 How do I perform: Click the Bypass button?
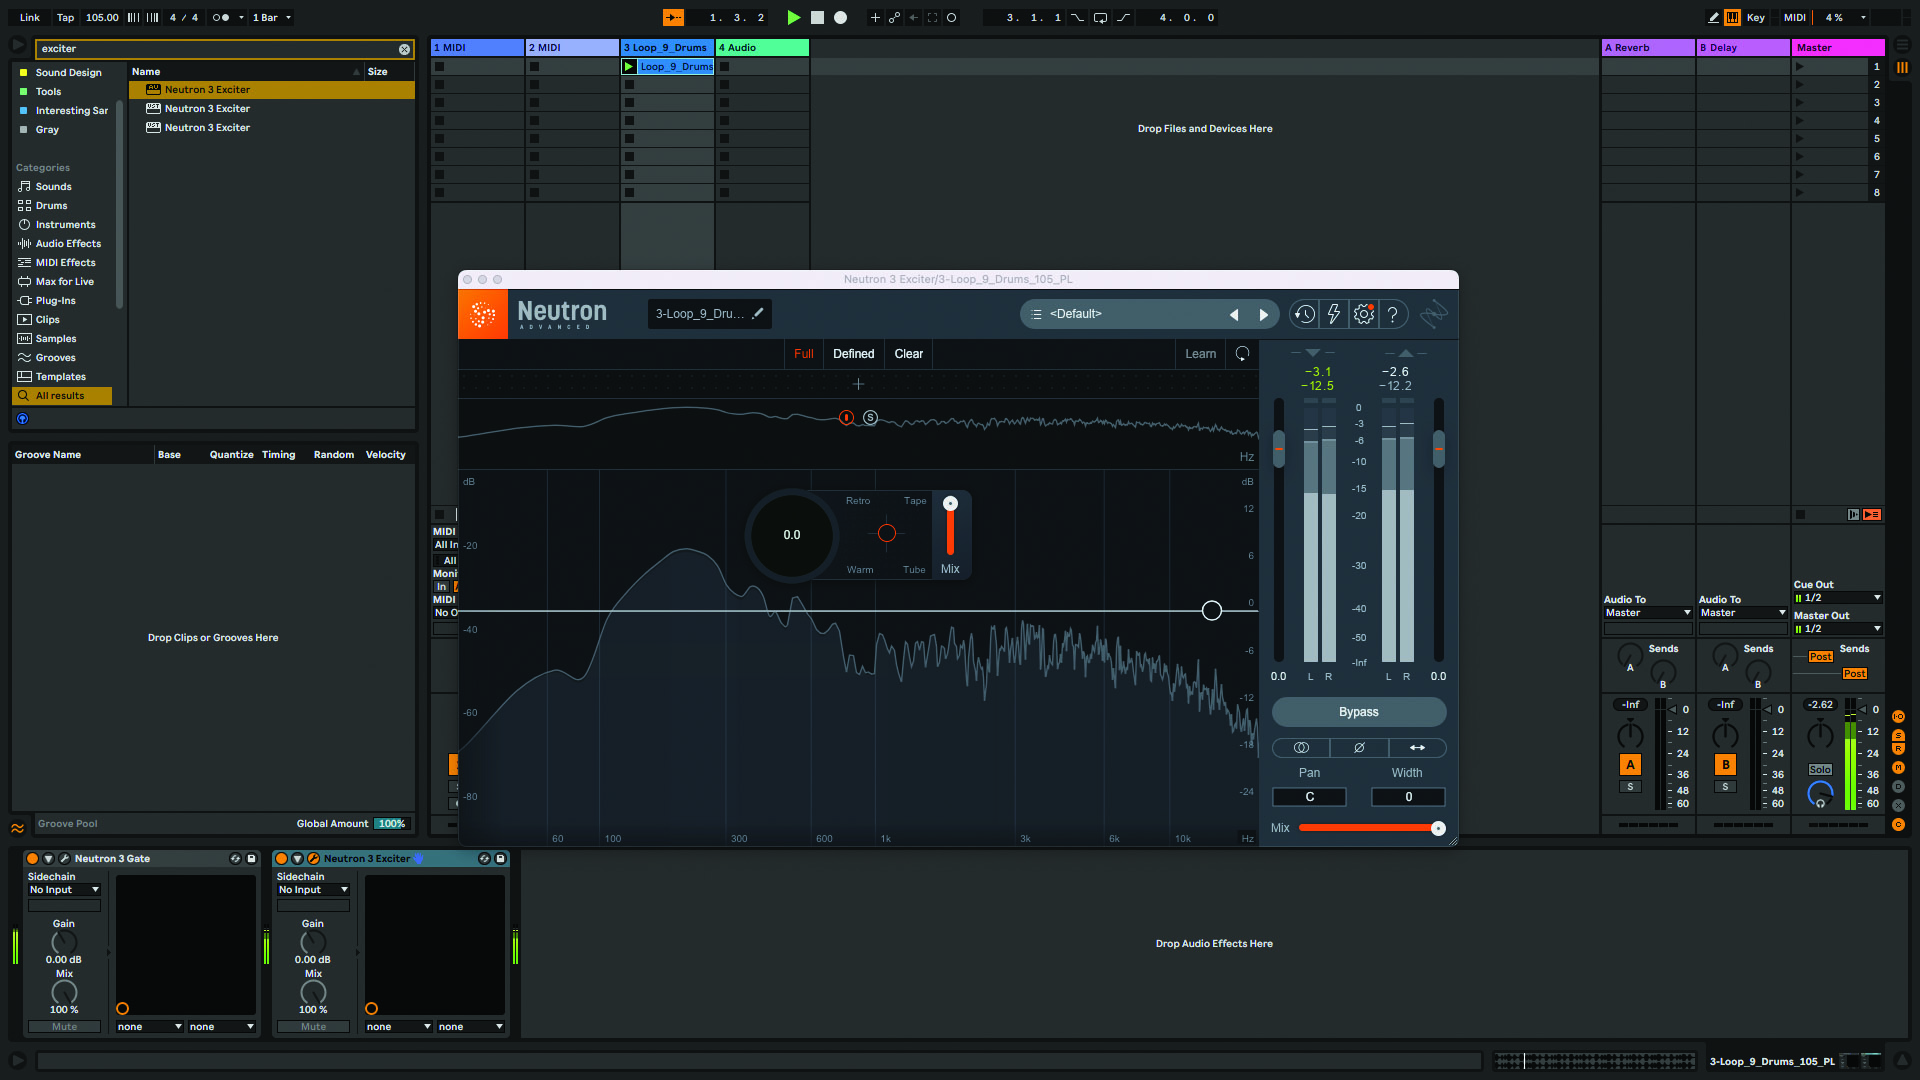click(1358, 712)
